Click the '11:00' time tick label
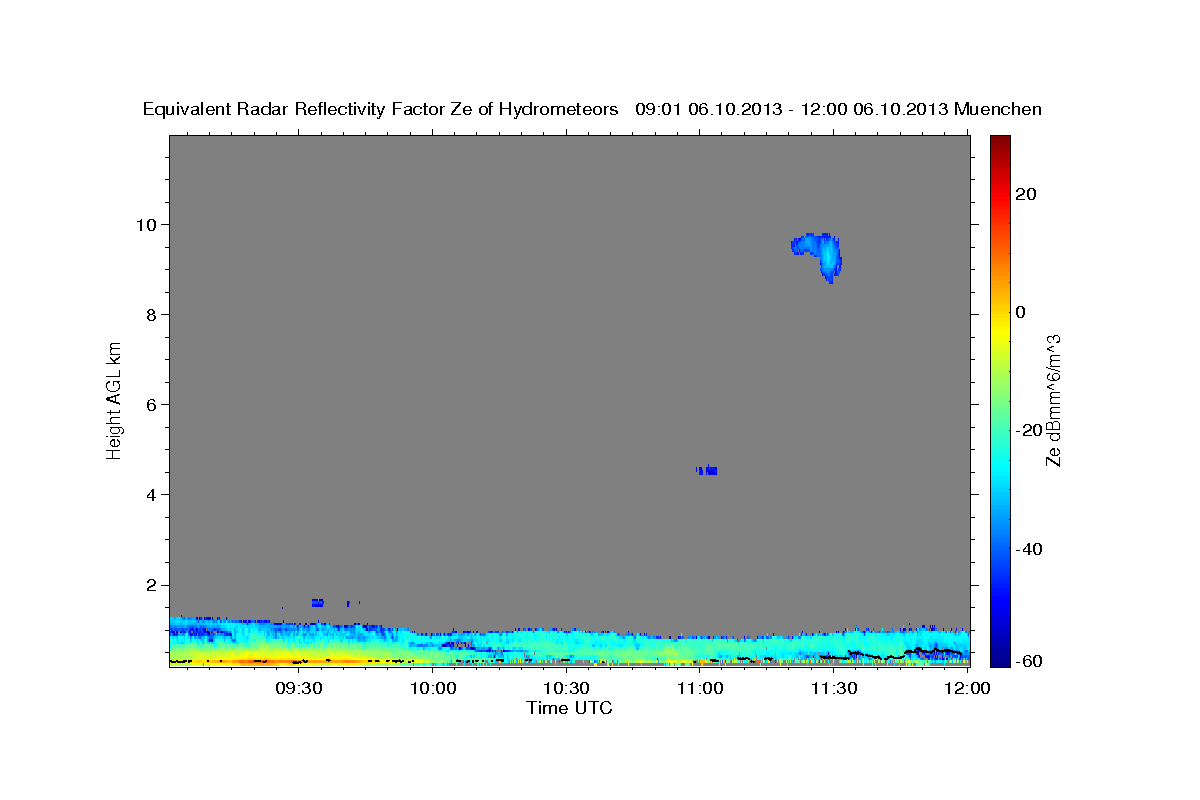Image resolution: width=1200 pixels, height=800 pixels. click(700, 689)
